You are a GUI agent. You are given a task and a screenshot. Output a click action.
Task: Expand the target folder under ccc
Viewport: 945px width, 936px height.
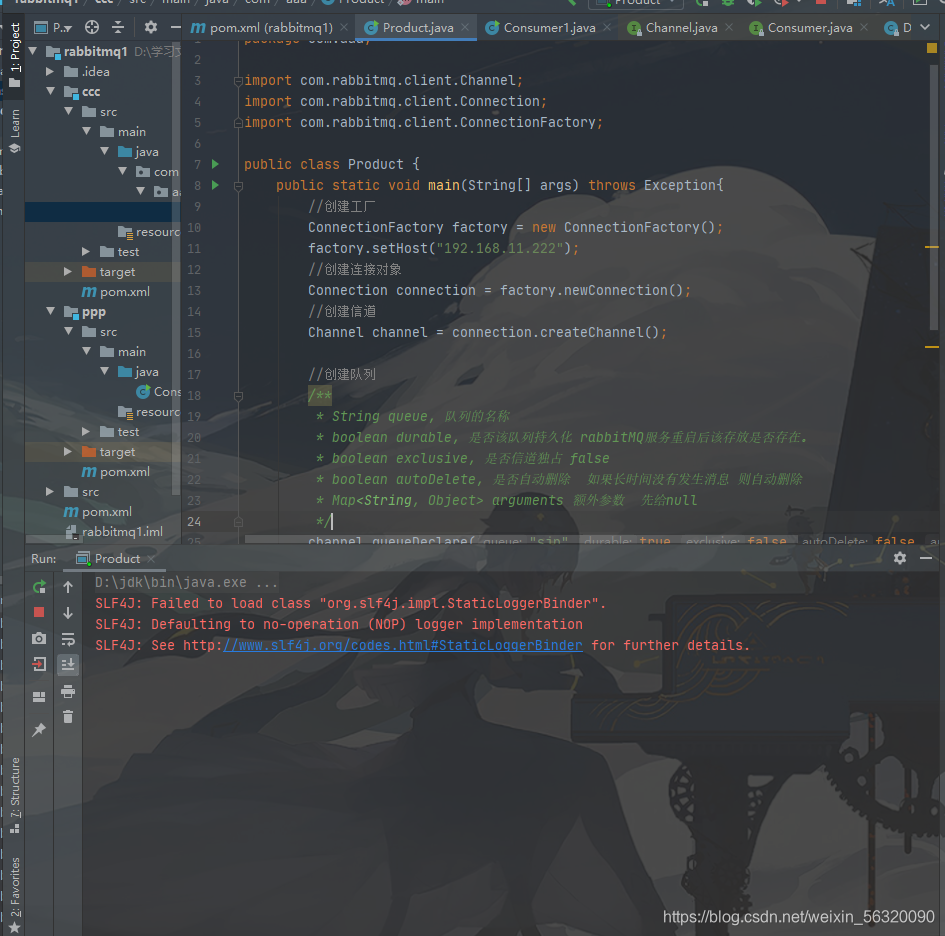coord(68,272)
